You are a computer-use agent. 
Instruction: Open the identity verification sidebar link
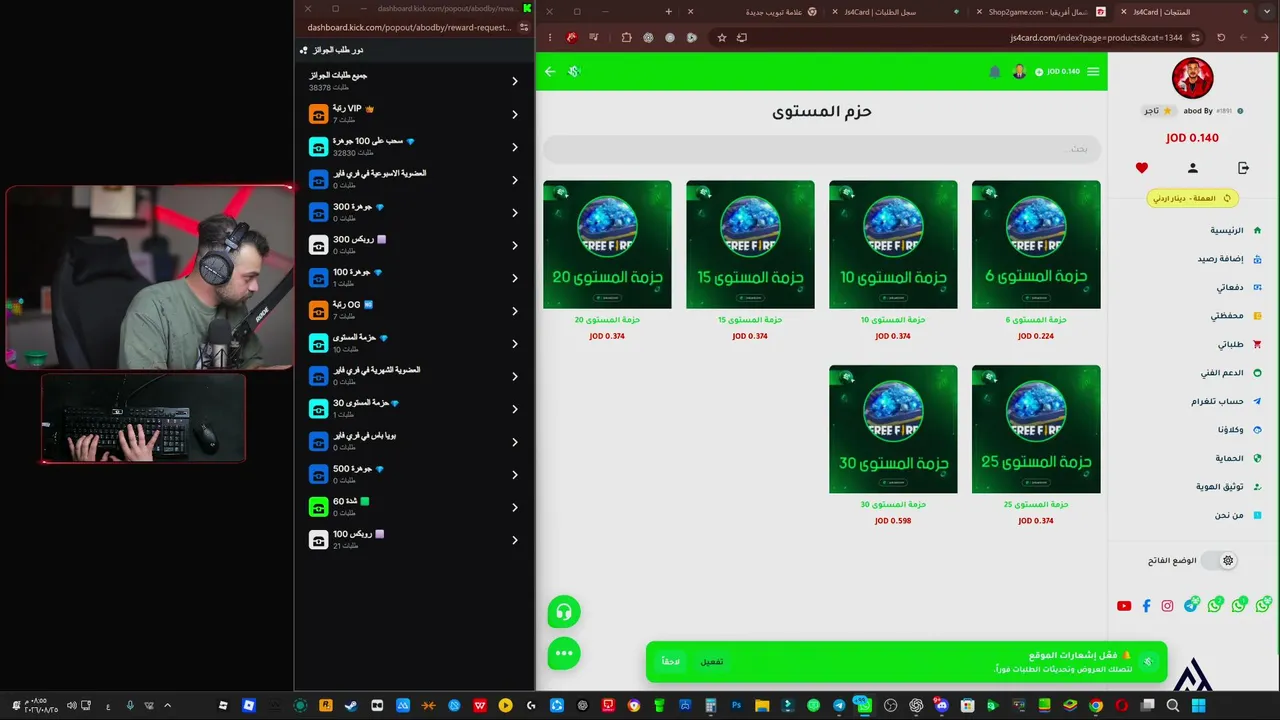(x=1230, y=487)
